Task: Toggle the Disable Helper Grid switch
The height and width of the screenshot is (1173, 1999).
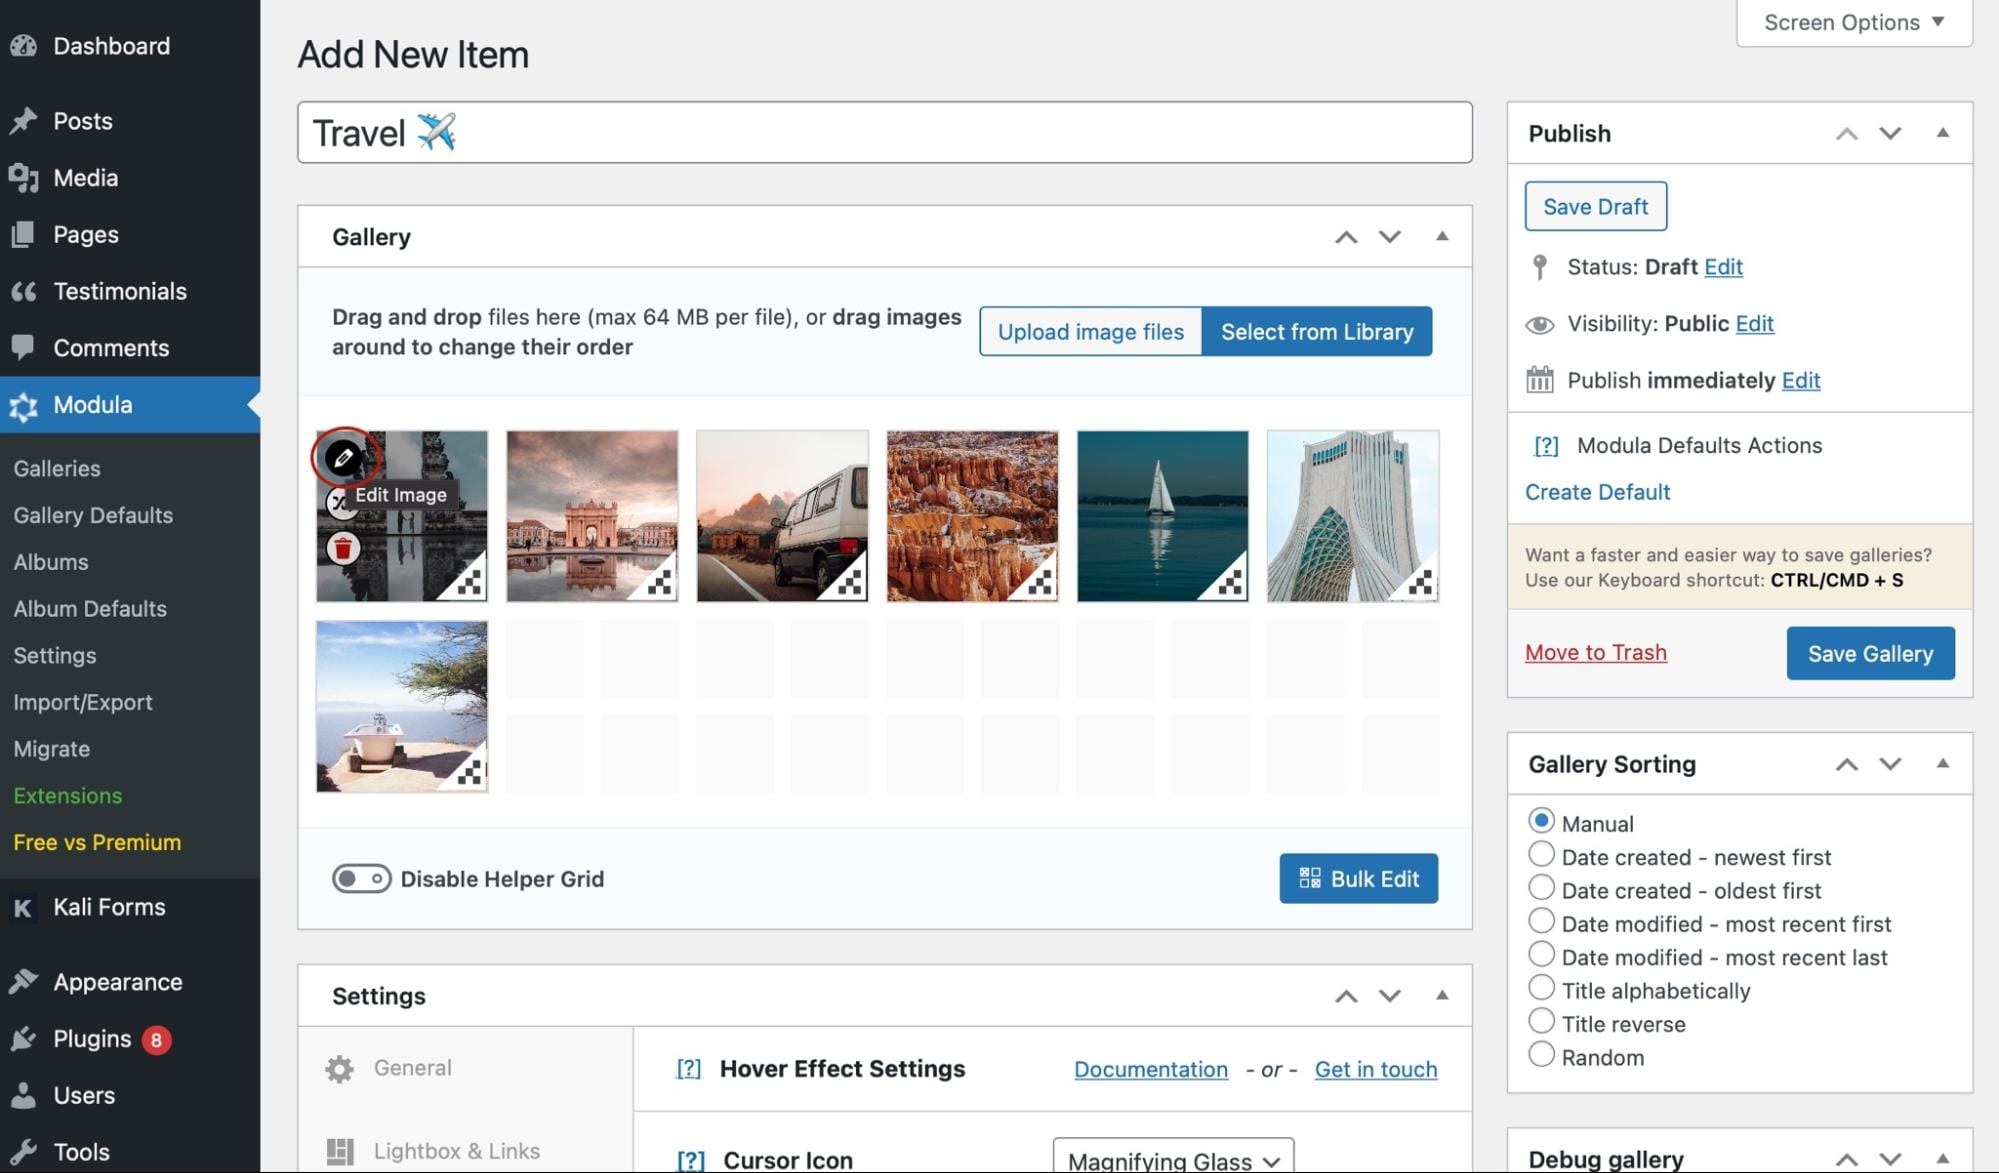Action: (361, 878)
